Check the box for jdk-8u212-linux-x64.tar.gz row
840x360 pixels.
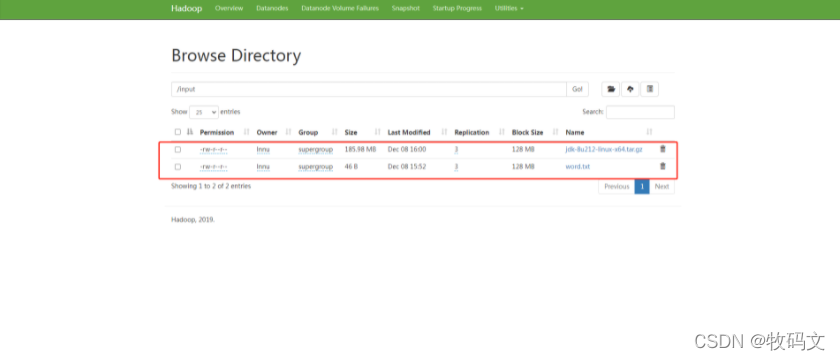[x=178, y=149]
